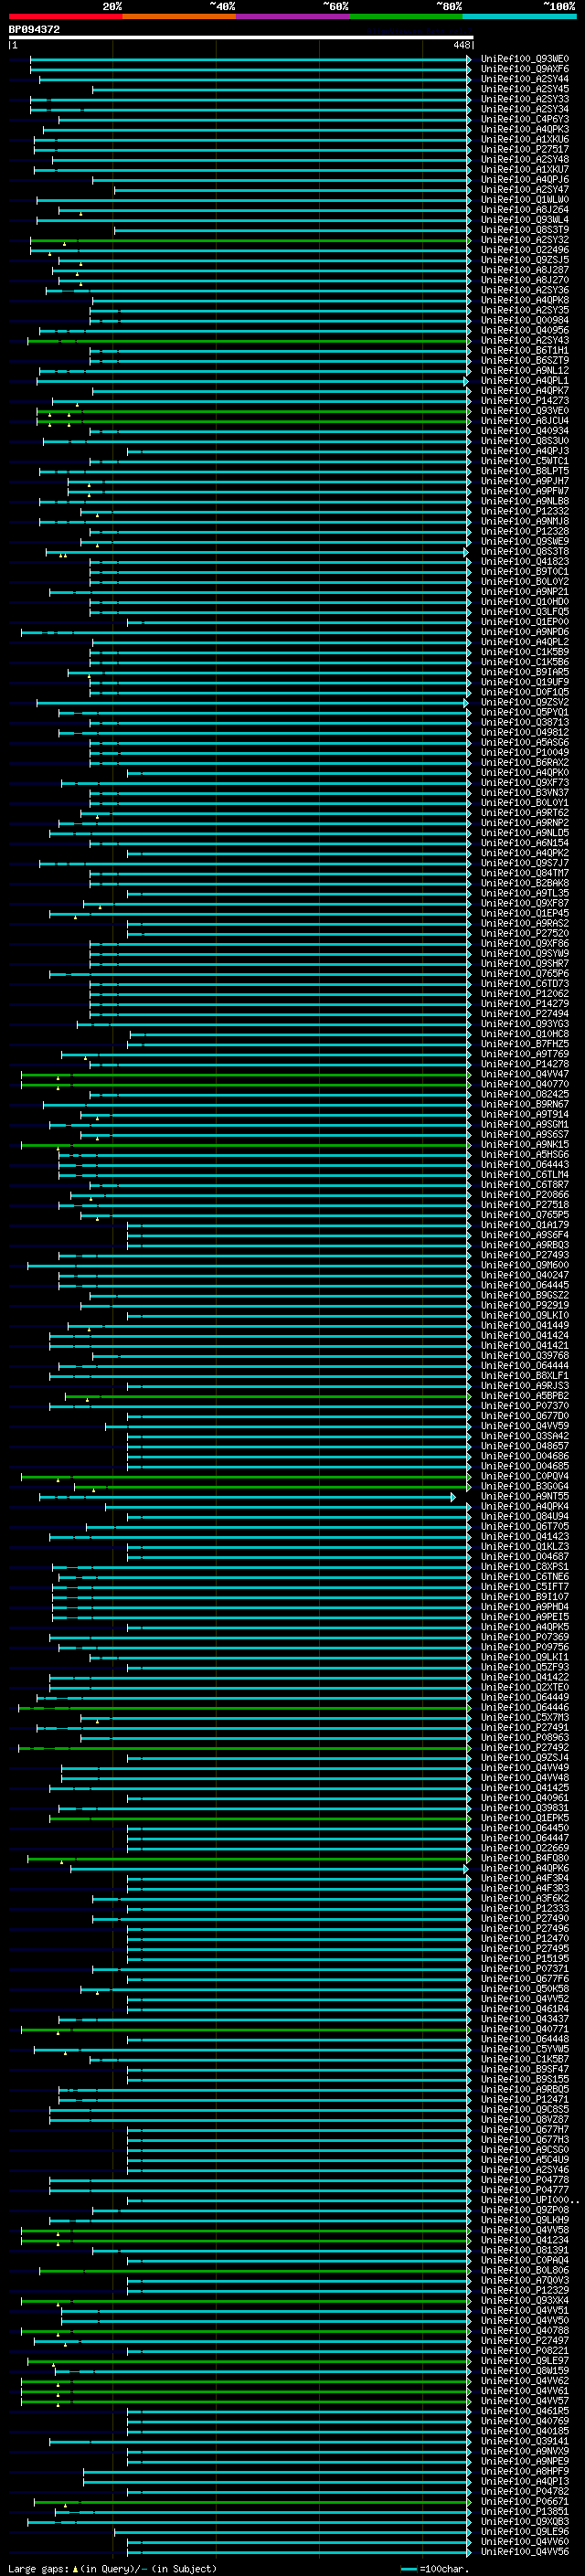Select the UniRef100_P27520 label
This screenshot has width=585, height=2576.
pos(525,933)
